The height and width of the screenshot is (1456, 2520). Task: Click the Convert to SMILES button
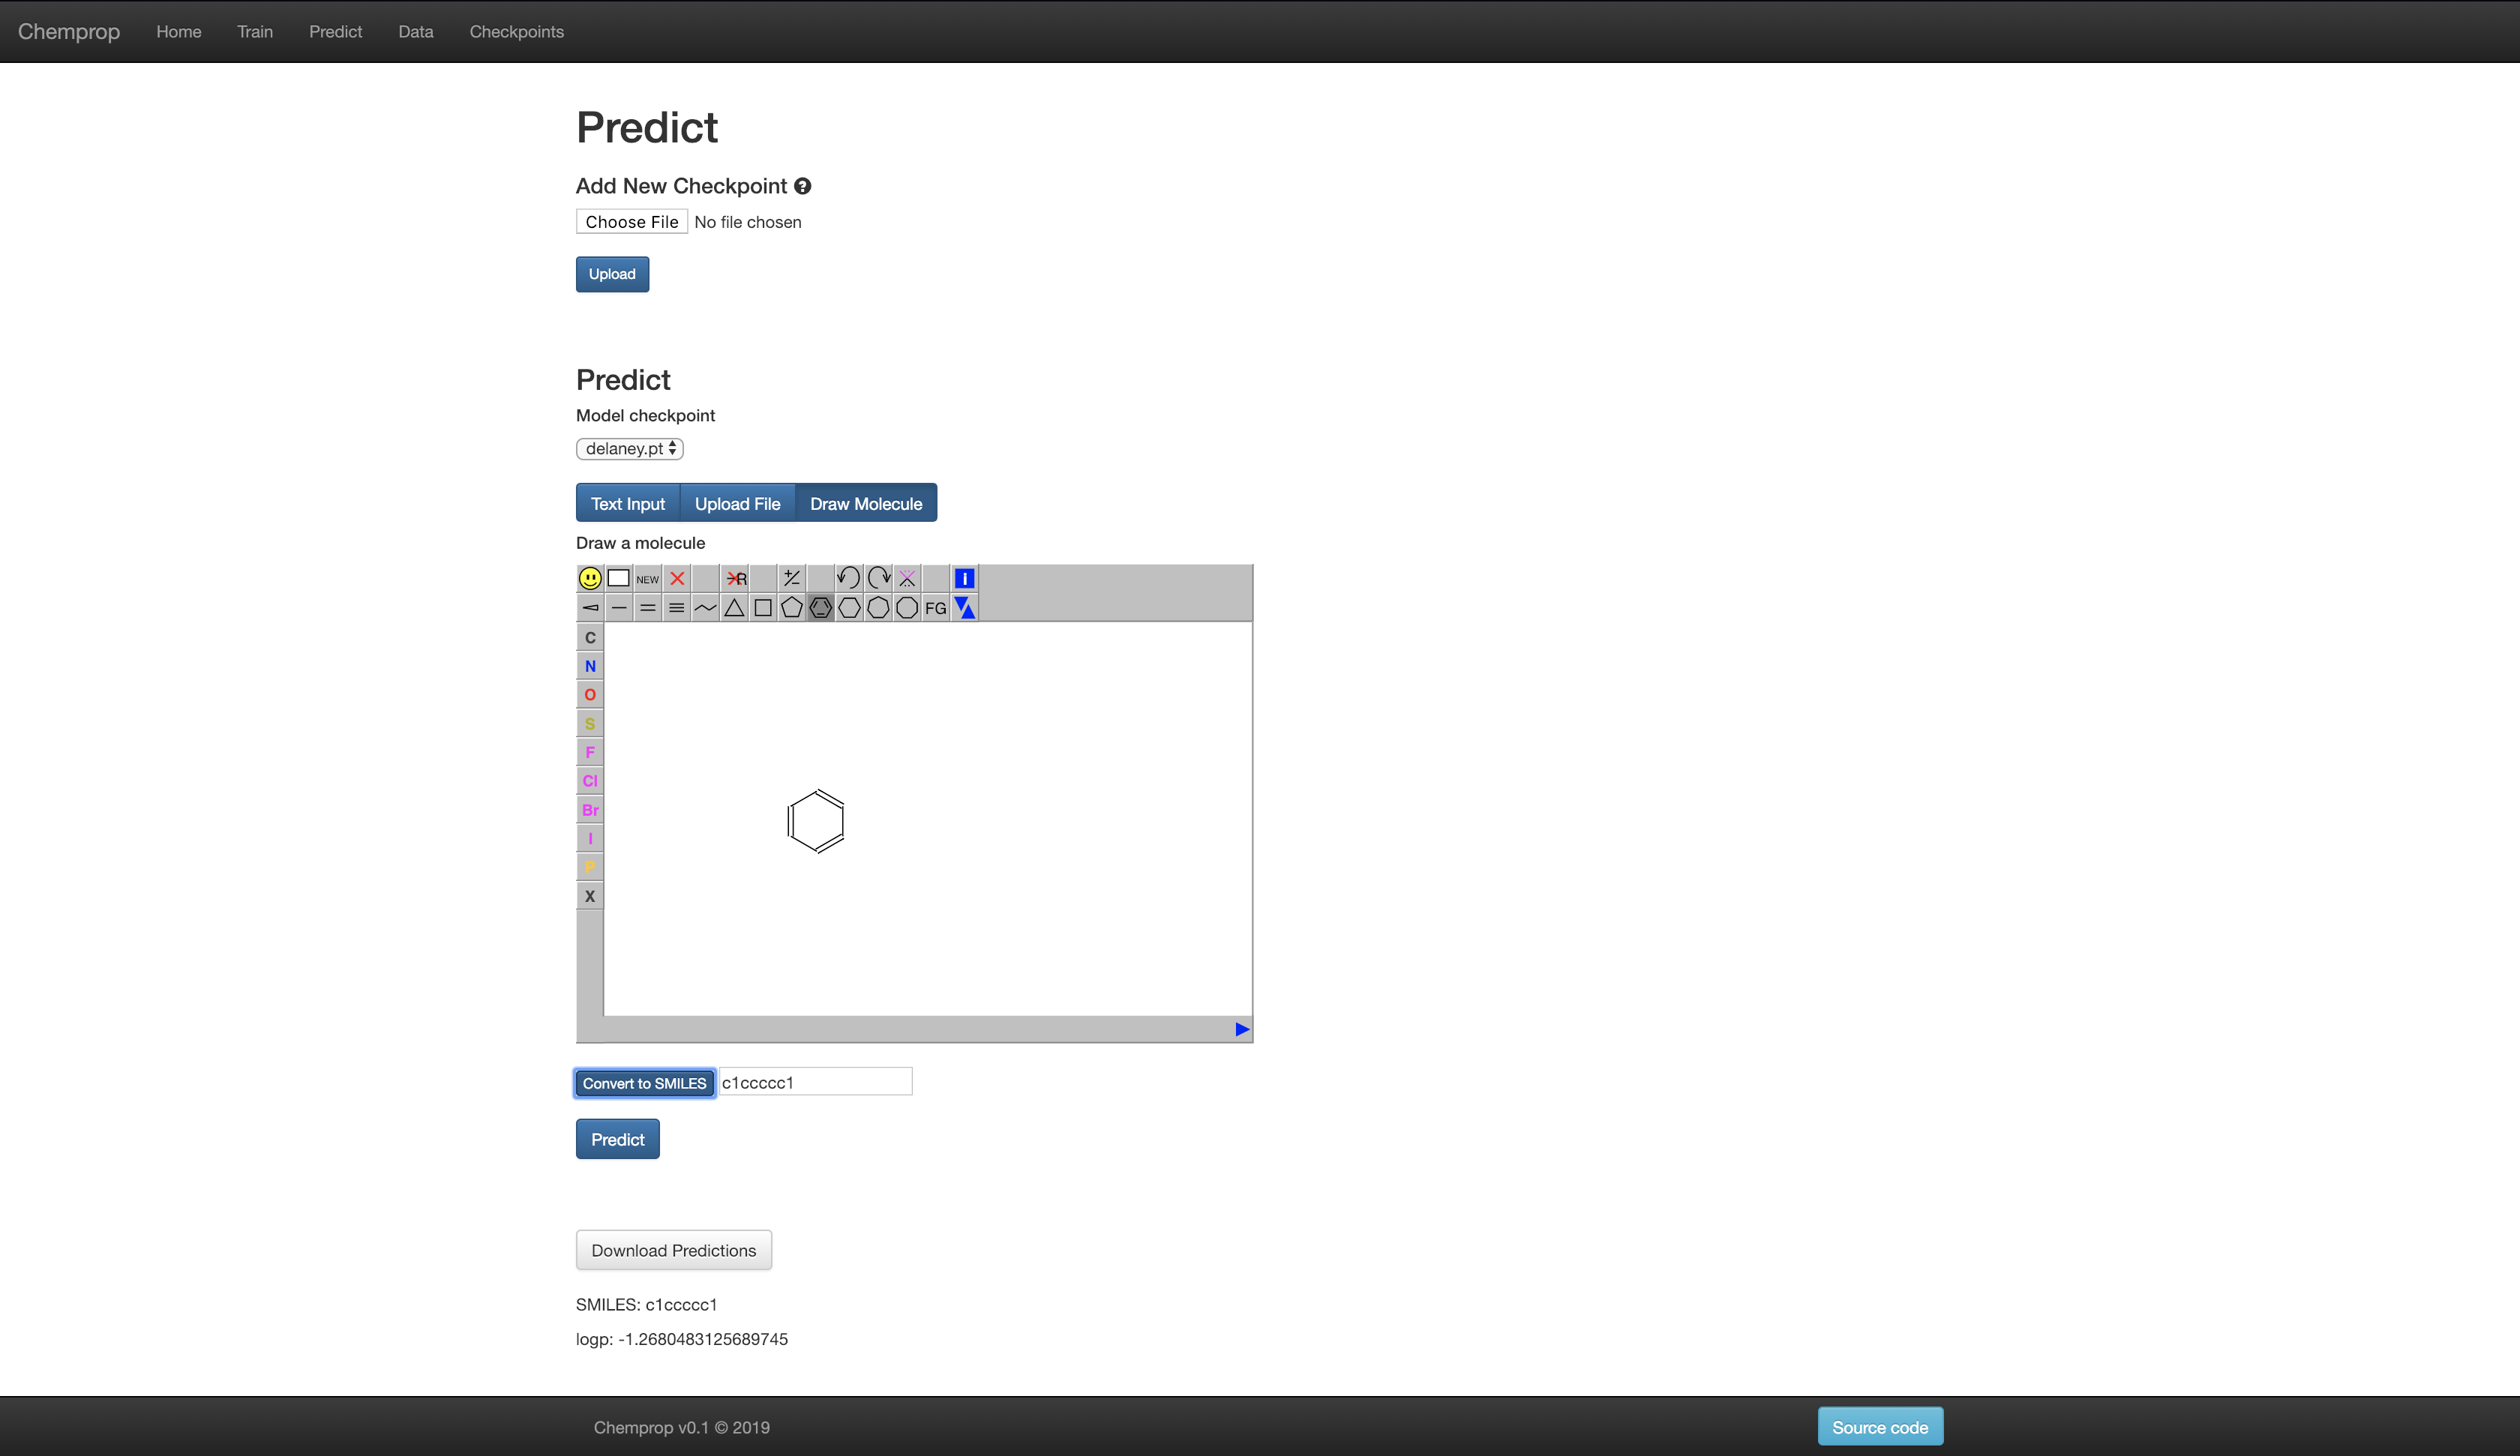(x=643, y=1083)
